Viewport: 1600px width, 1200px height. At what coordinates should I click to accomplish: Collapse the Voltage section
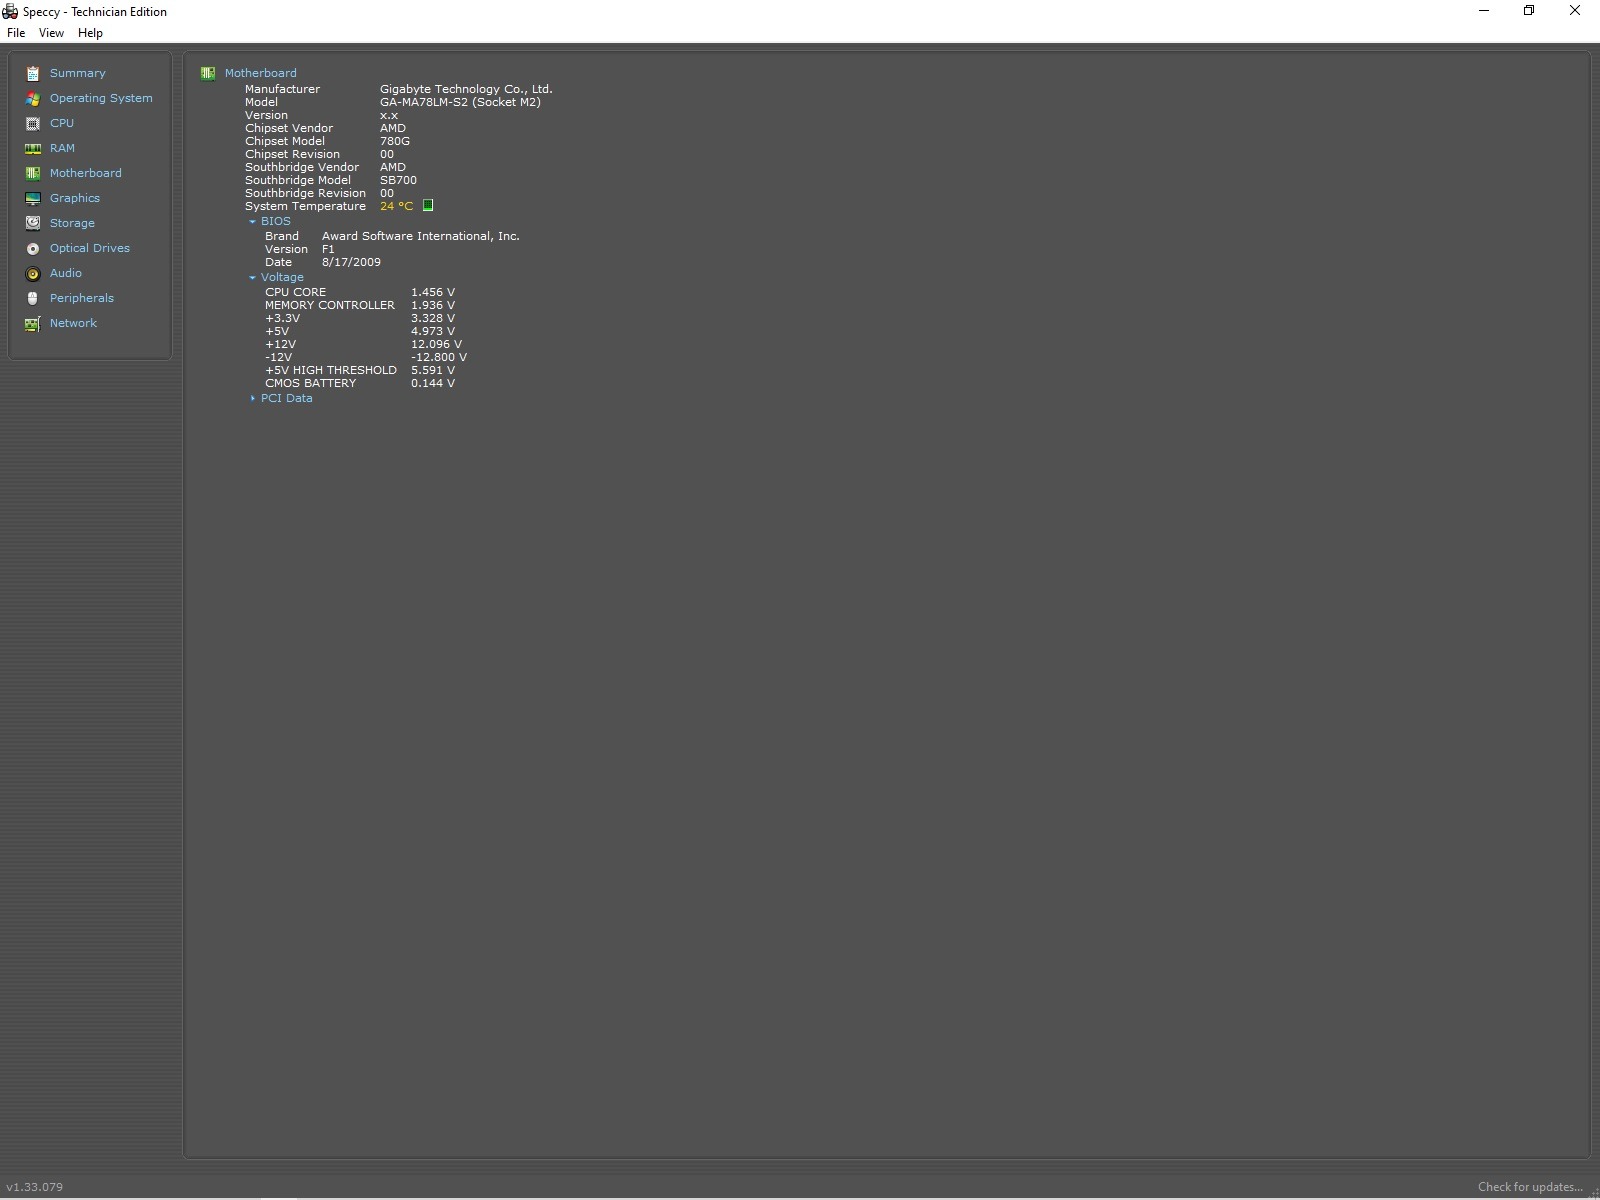point(253,278)
